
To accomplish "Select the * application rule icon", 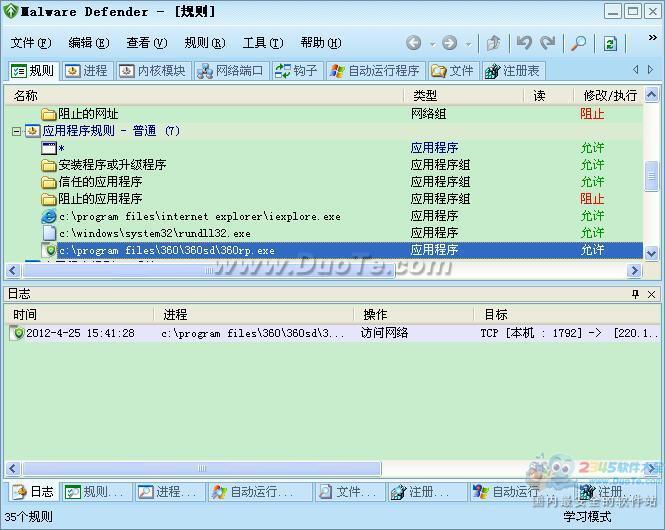I will [49, 148].
